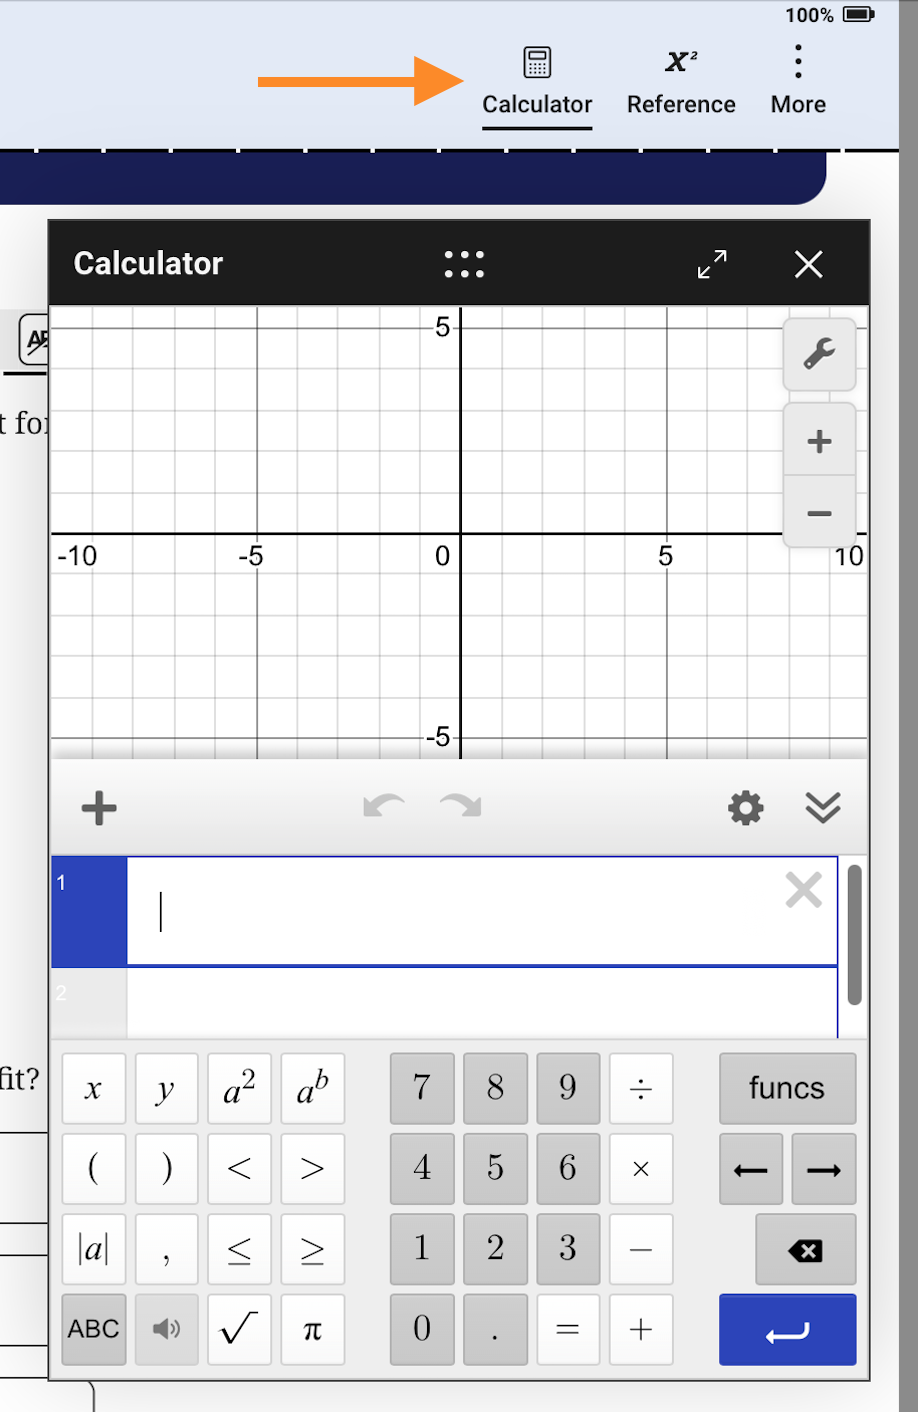Expand the calculator to fullscreen
Image resolution: width=918 pixels, height=1412 pixels.
click(x=712, y=264)
